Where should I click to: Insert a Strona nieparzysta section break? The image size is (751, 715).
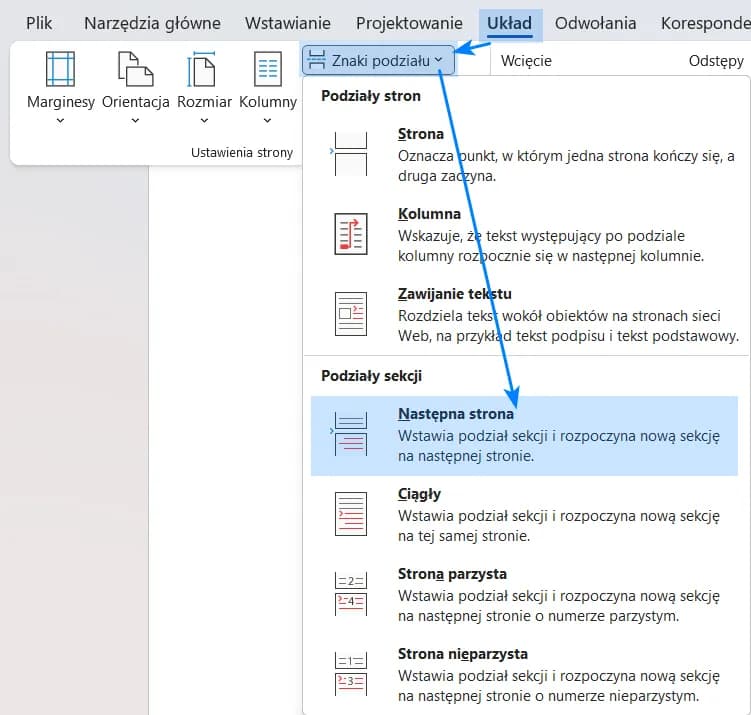[350, 673]
